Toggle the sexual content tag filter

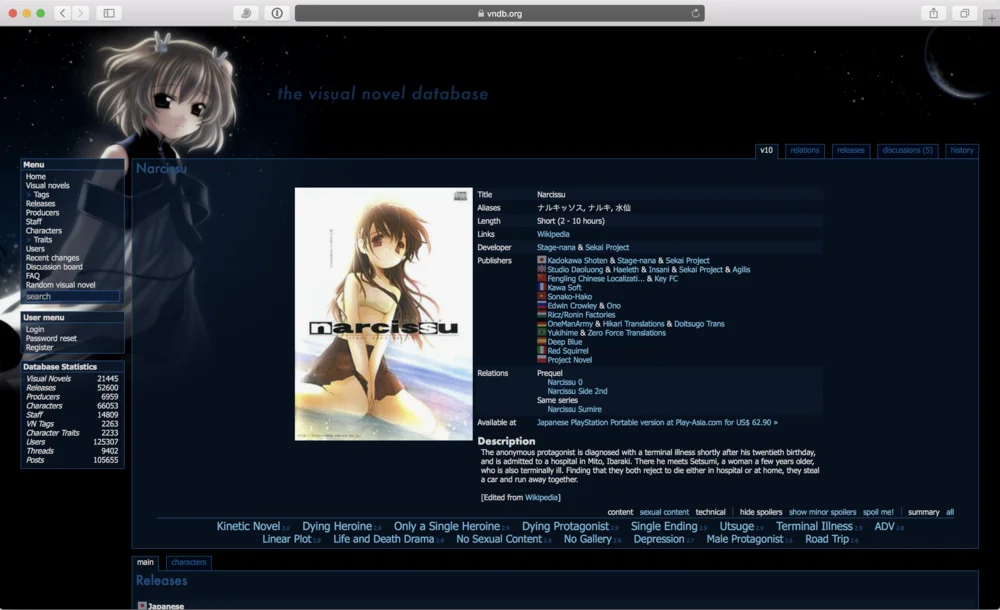pos(664,512)
